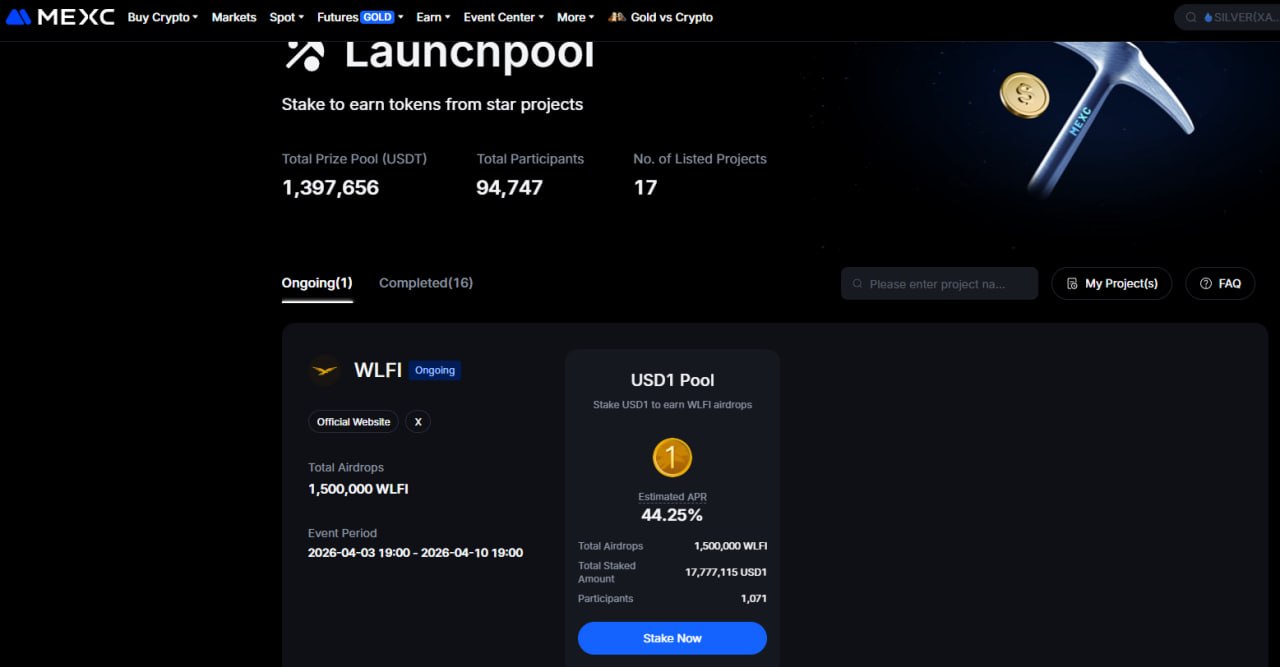Select the Ongoing(1) tab
This screenshot has width=1280, height=667.
[x=317, y=283]
